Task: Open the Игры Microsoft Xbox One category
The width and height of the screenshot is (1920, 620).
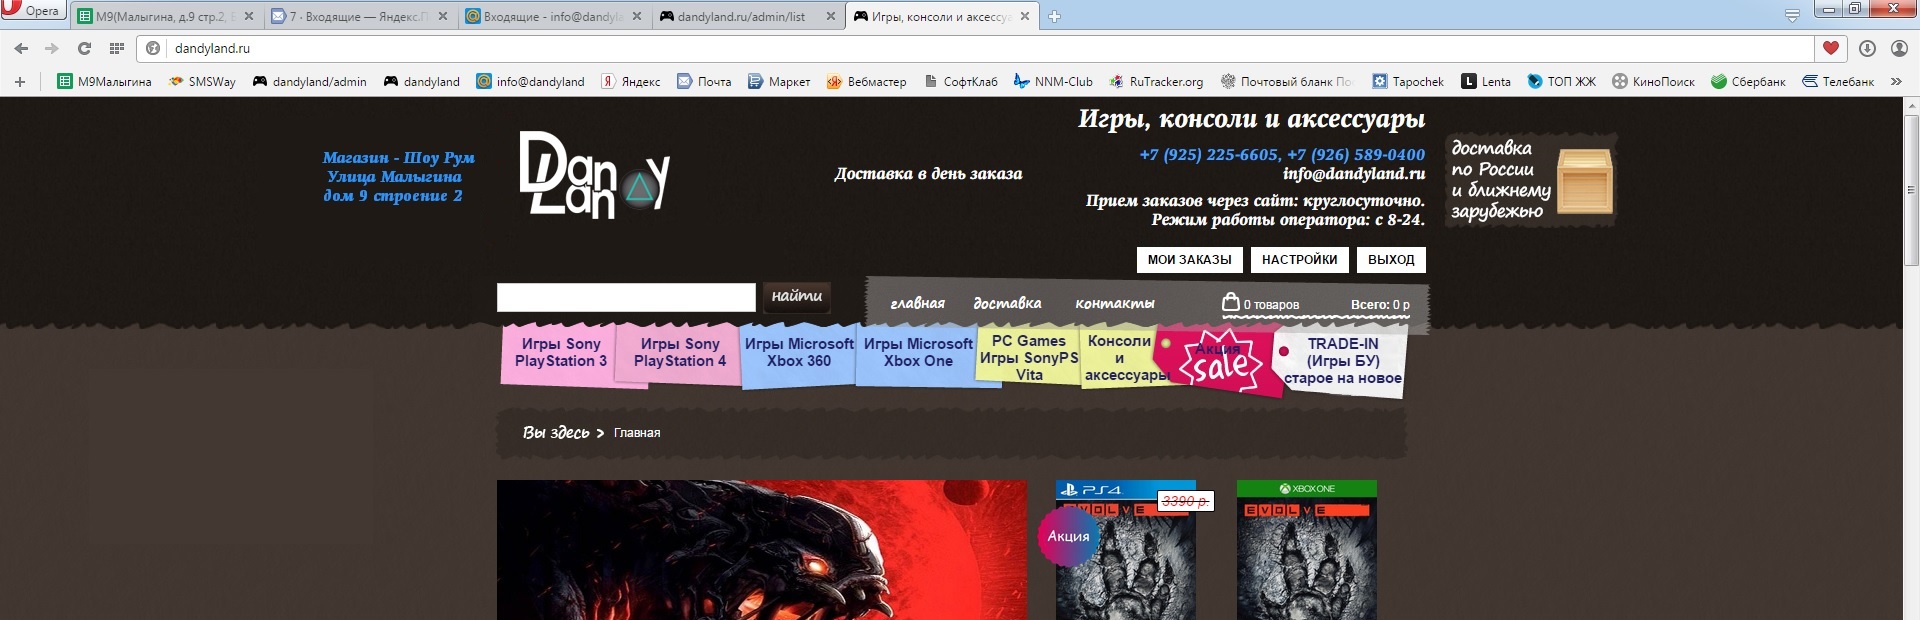Action: (918, 353)
